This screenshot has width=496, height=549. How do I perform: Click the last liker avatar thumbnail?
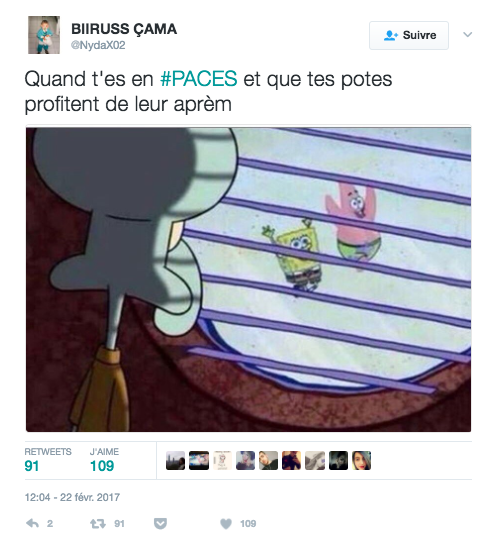coord(362,460)
